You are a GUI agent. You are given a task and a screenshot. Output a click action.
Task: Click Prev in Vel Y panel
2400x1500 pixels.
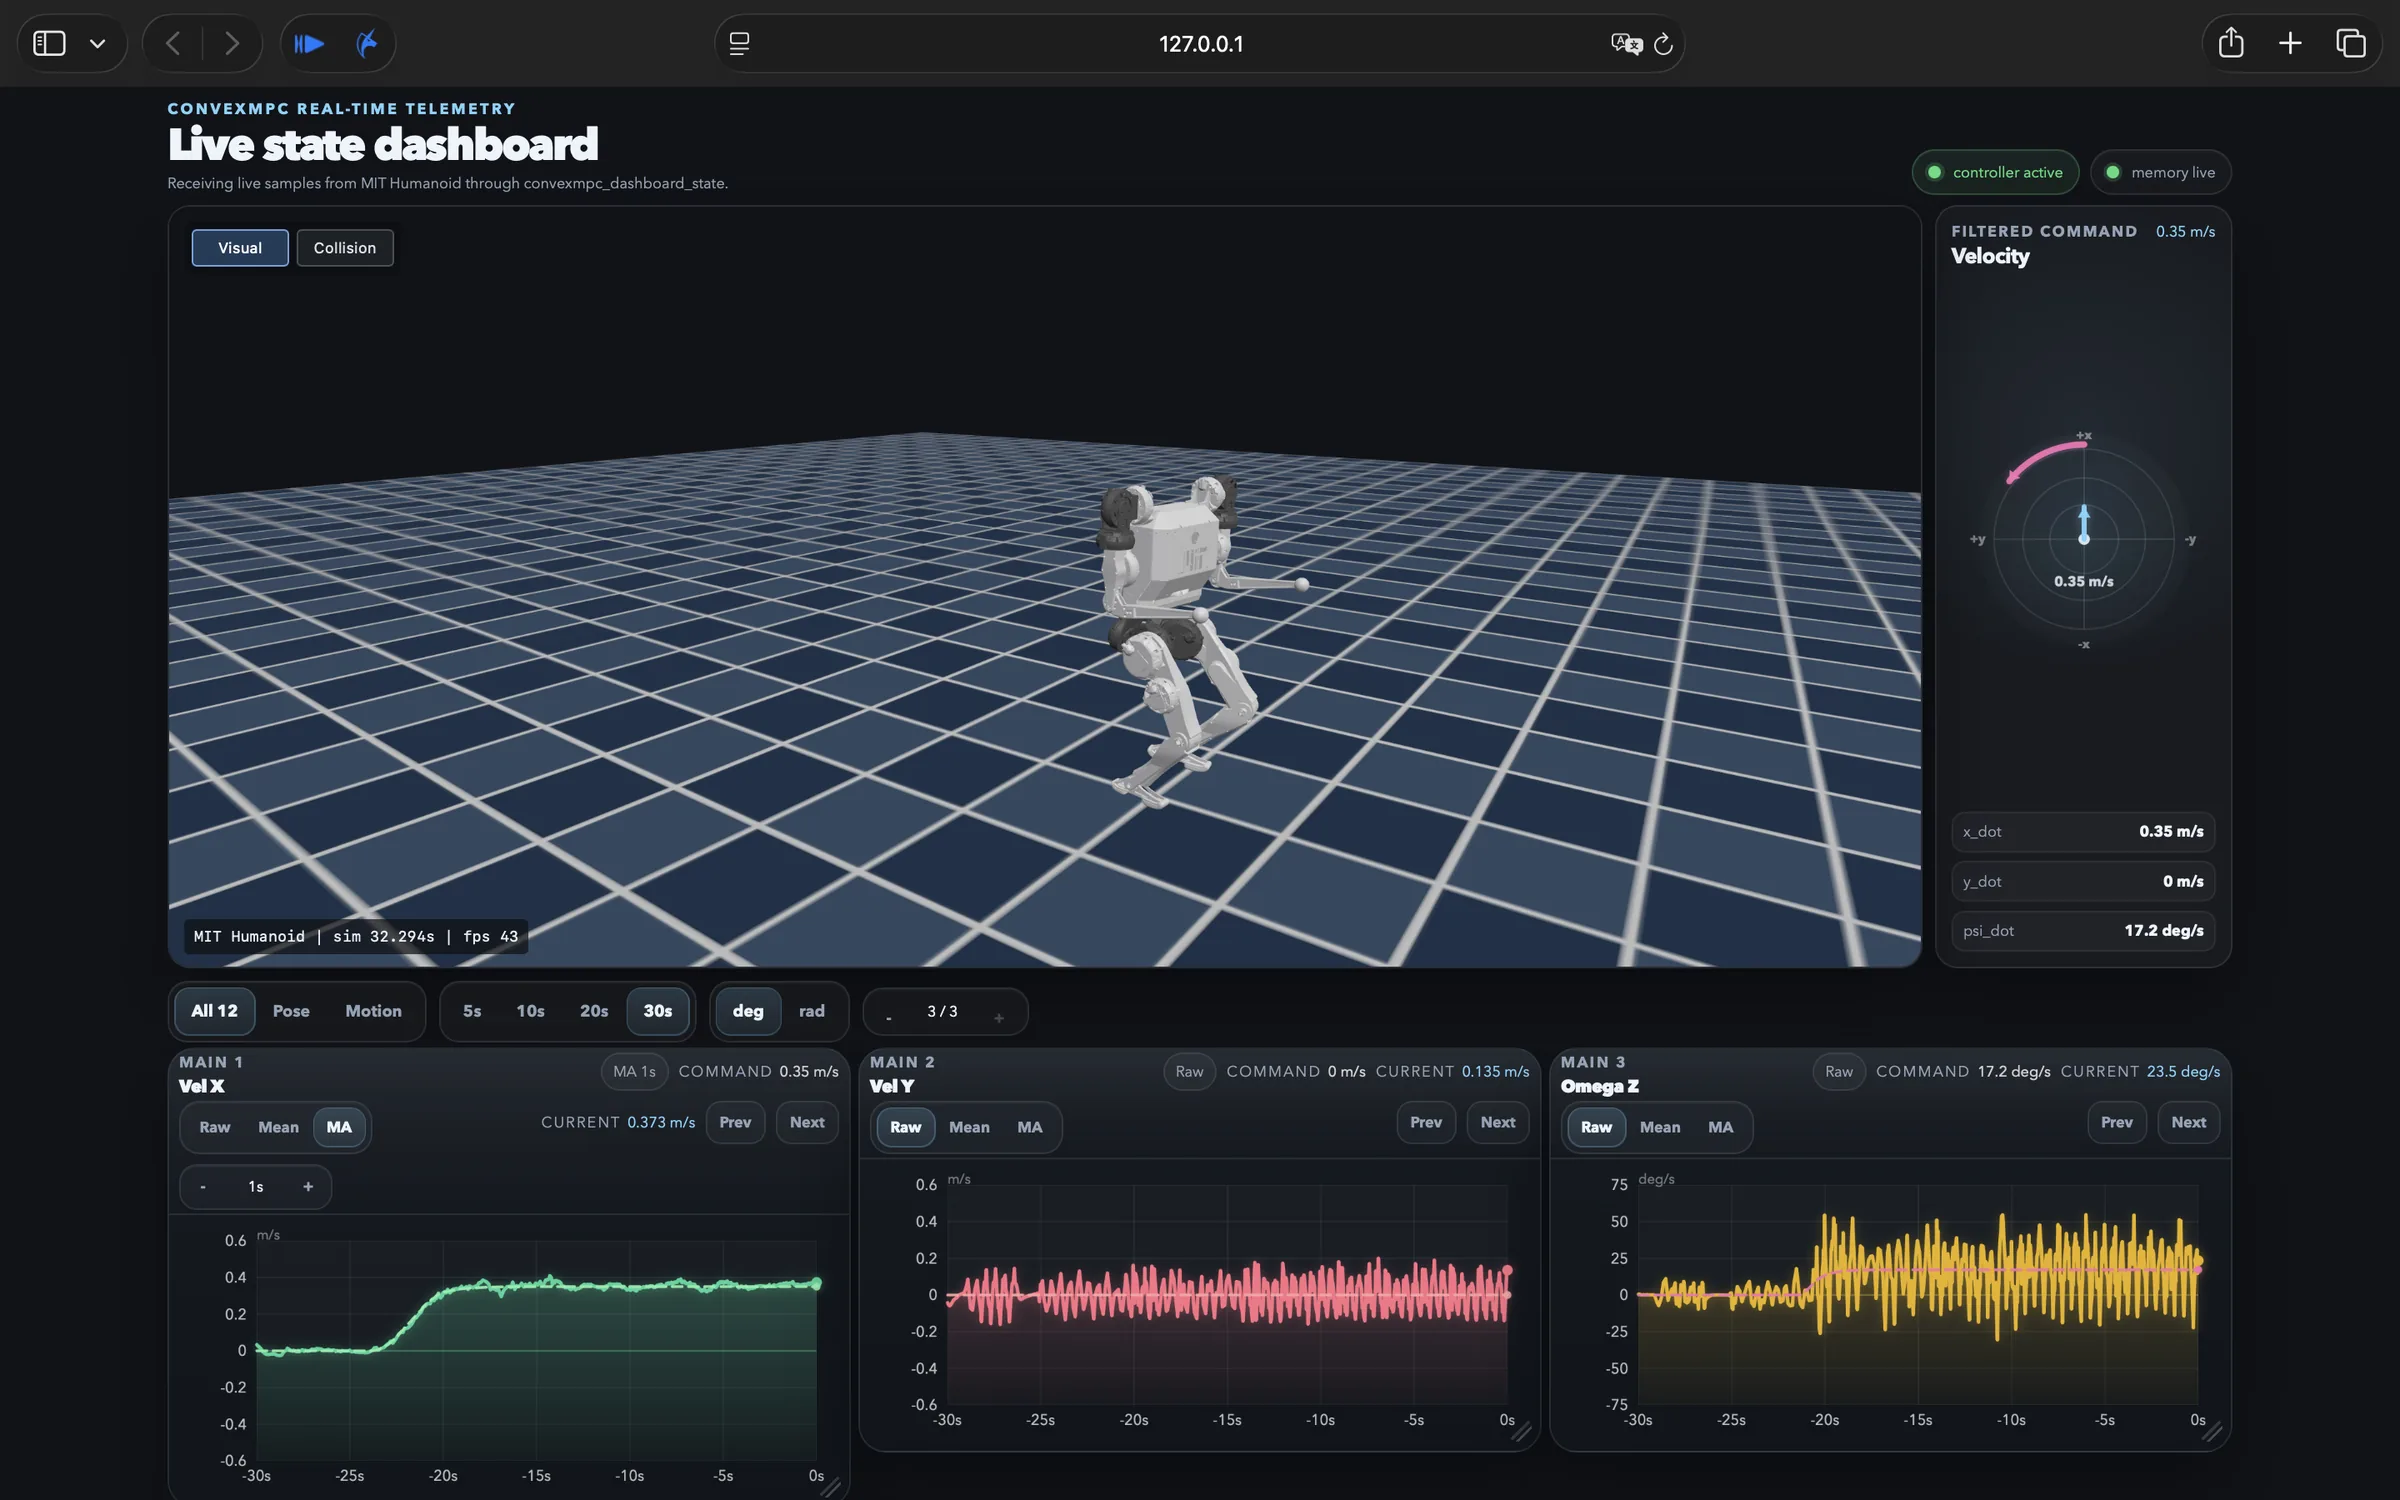tap(1426, 1122)
